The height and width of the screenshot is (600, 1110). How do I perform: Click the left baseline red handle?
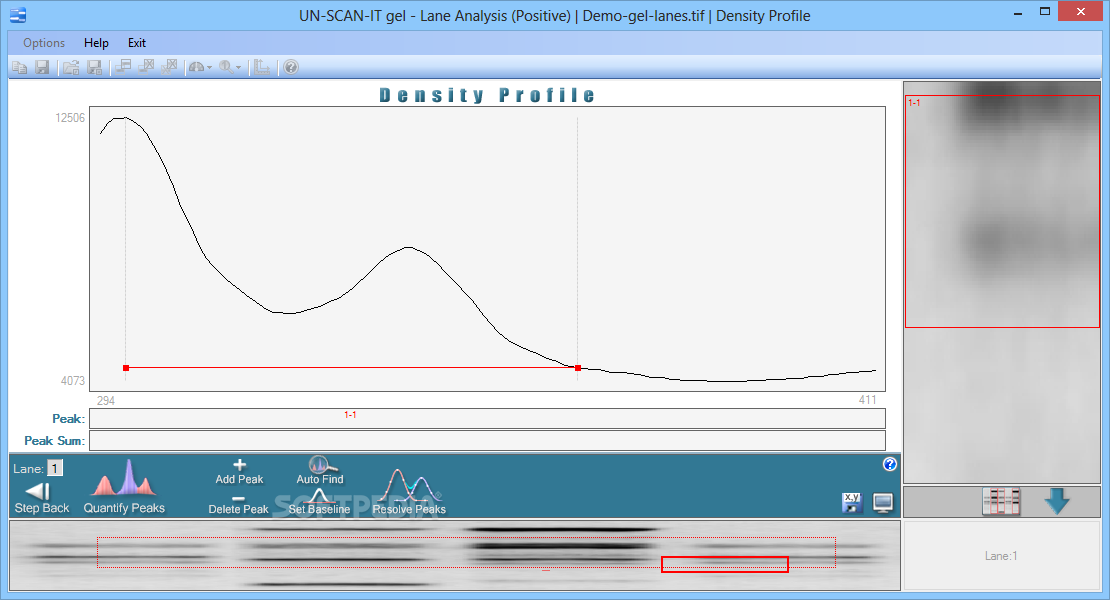click(x=126, y=368)
